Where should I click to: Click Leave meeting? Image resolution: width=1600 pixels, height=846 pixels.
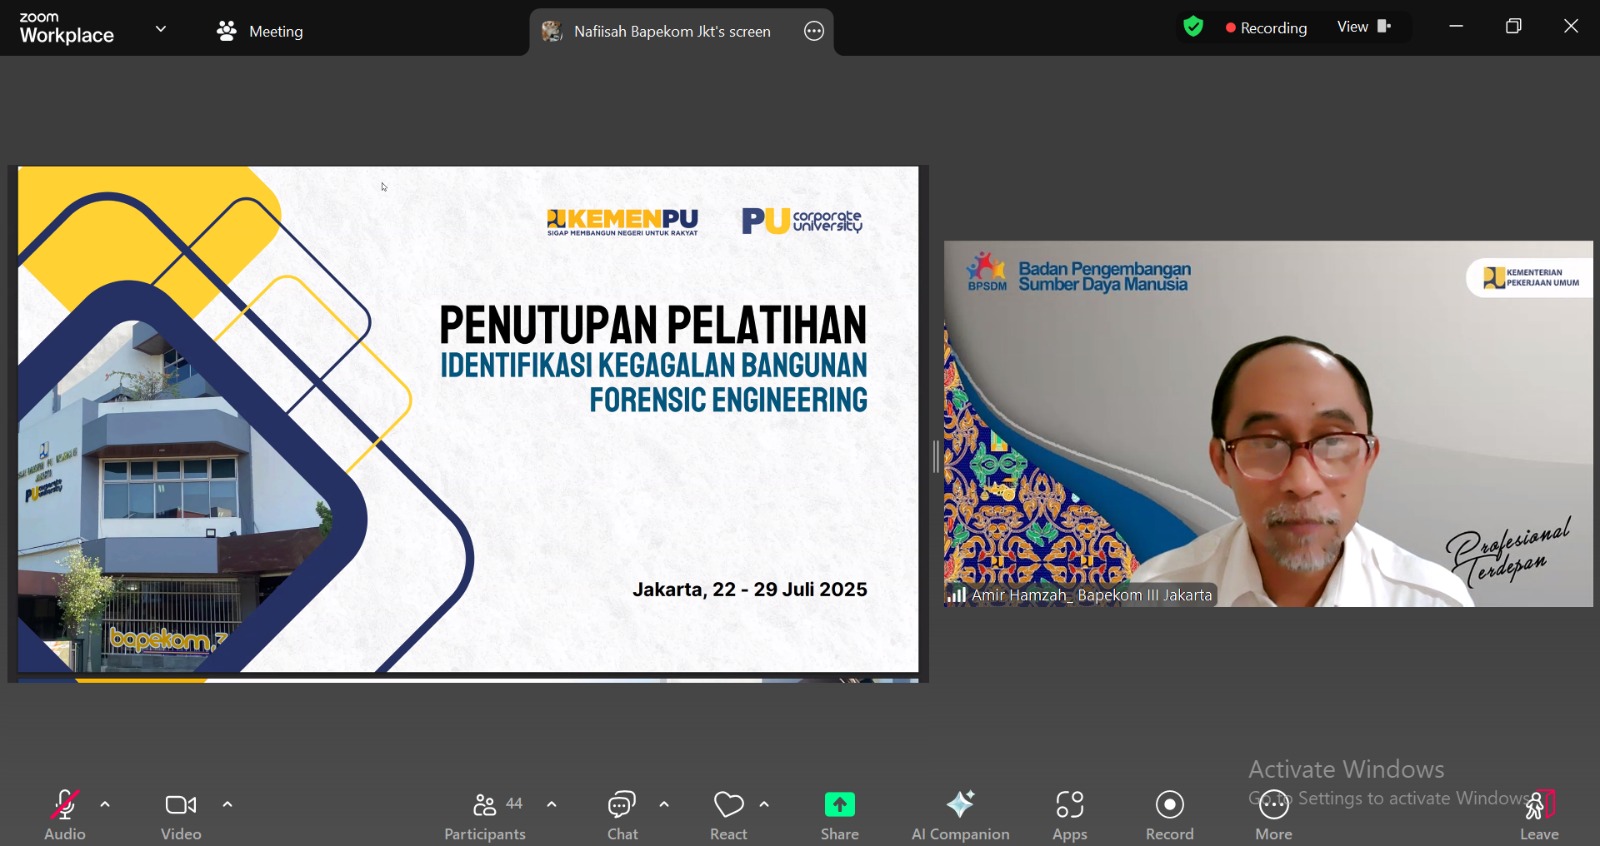pyautogui.click(x=1539, y=815)
